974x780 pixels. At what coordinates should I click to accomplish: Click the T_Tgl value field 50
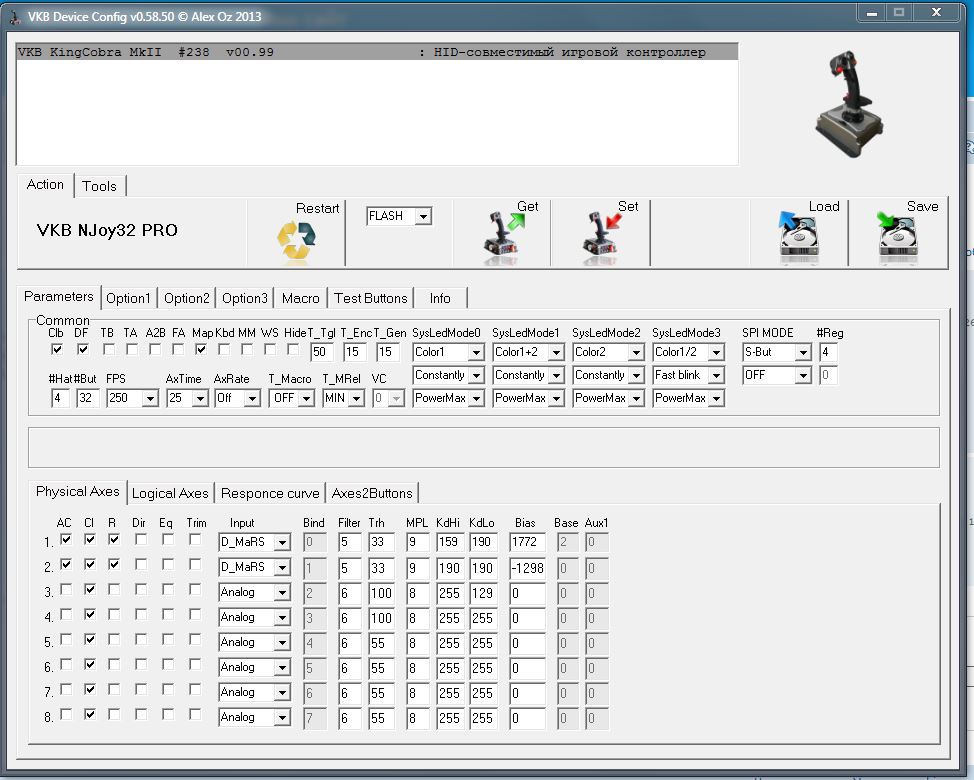click(322, 352)
